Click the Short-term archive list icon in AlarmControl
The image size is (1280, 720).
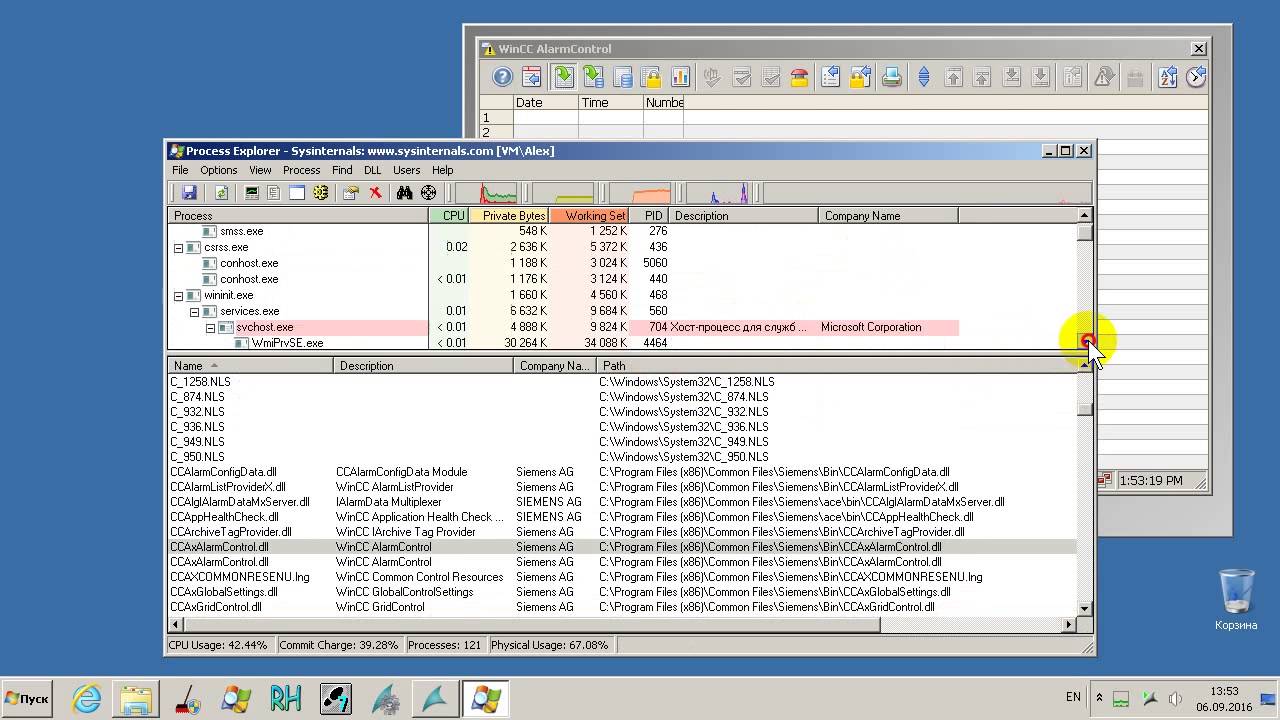click(593, 77)
